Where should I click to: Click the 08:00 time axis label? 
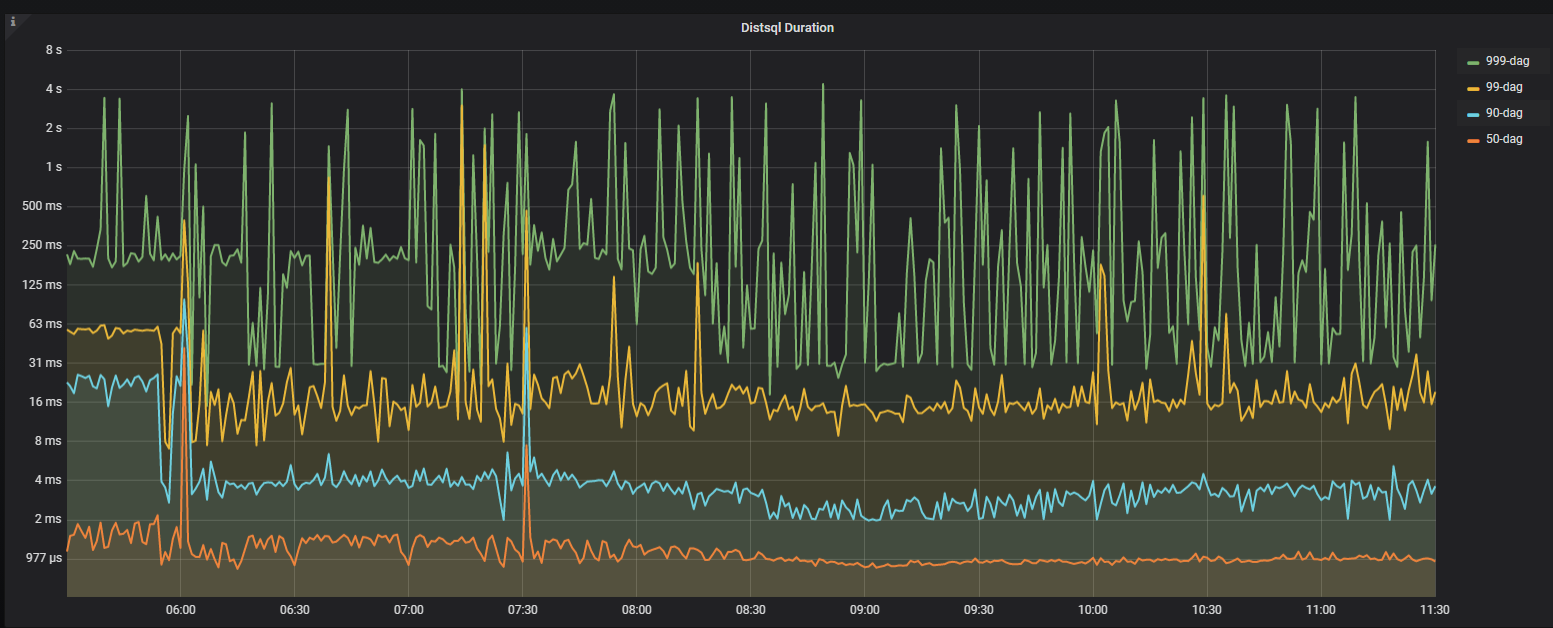coord(636,609)
